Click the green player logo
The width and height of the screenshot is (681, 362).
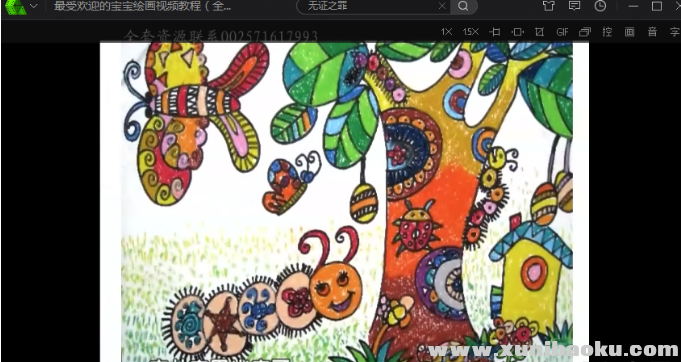click(x=16, y=7)
